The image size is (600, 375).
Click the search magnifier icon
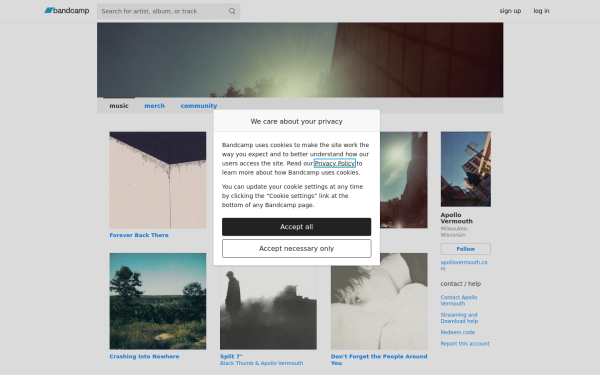pos(232,11)
